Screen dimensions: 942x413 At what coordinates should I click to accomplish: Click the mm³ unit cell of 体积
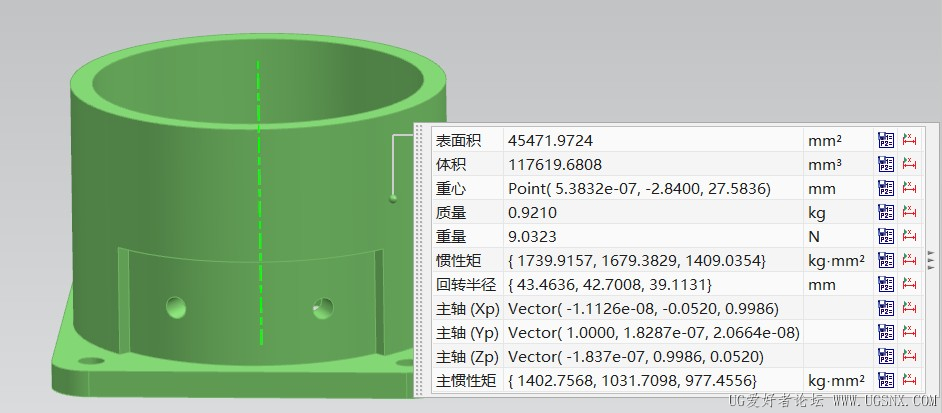click(838, 165)
